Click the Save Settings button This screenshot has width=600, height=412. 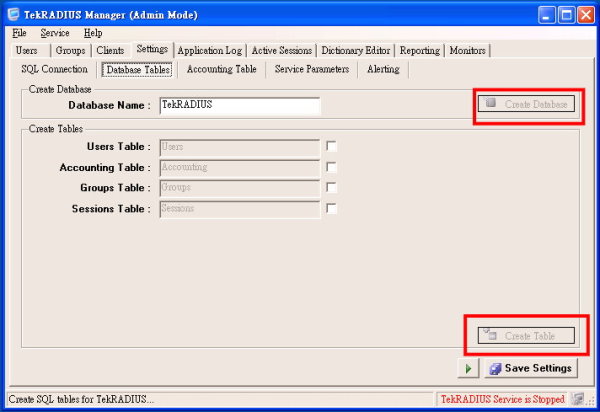point(531,368)
